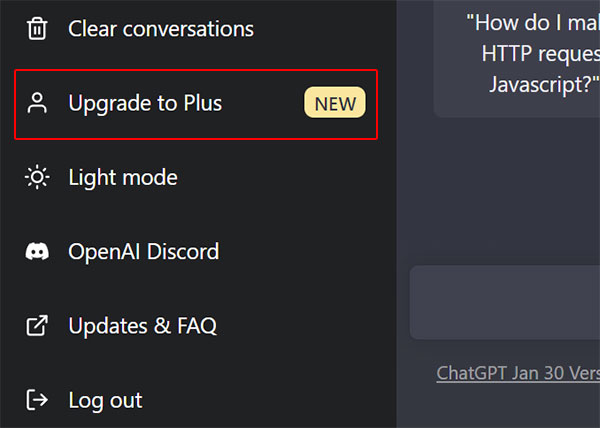Click the Discord logo icon

pos(37,252)
